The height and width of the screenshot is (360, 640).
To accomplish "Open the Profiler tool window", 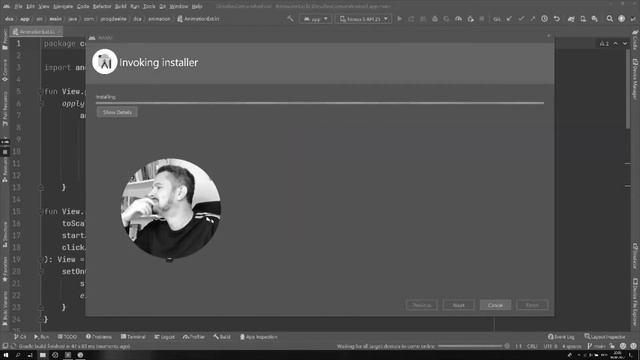I will point(194,337).
